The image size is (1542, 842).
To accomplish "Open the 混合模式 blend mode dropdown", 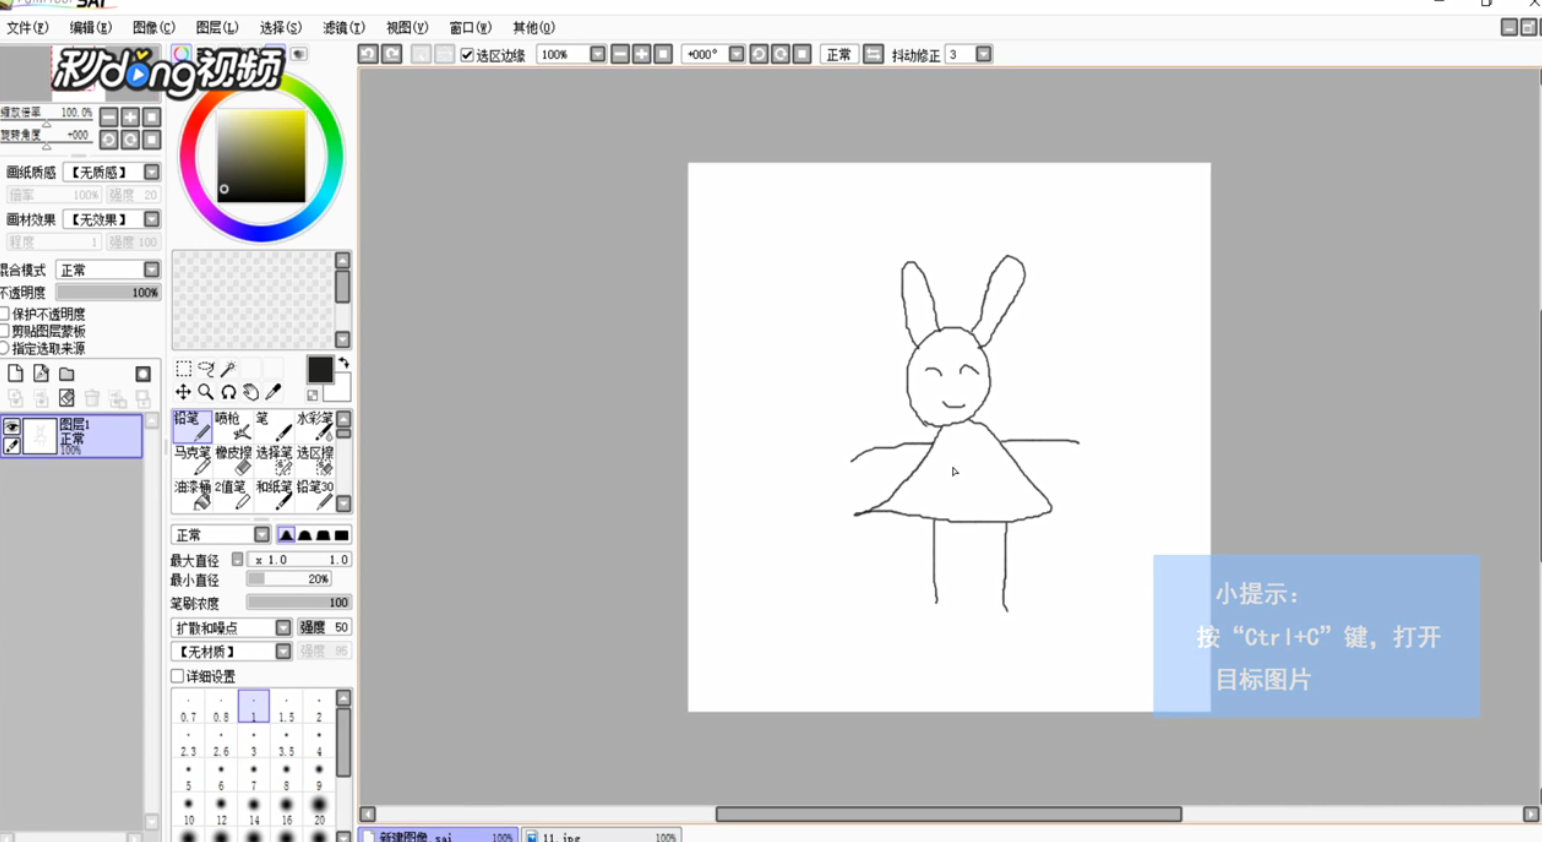I will tap(151, 270).
